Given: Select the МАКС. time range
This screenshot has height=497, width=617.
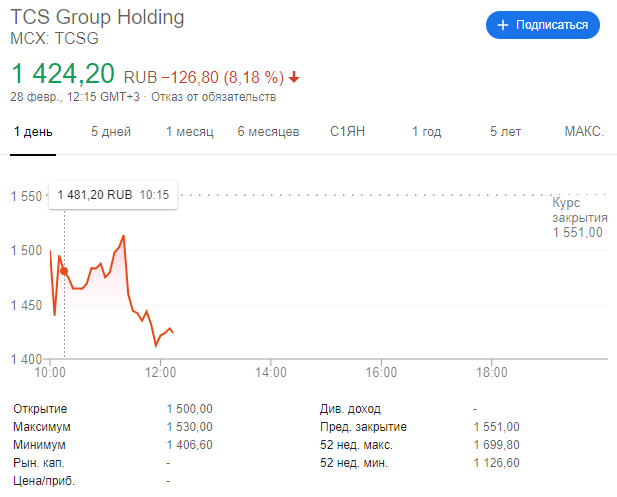Looking at the screenshot, I should pyautogui.click(x=584, y=131).
